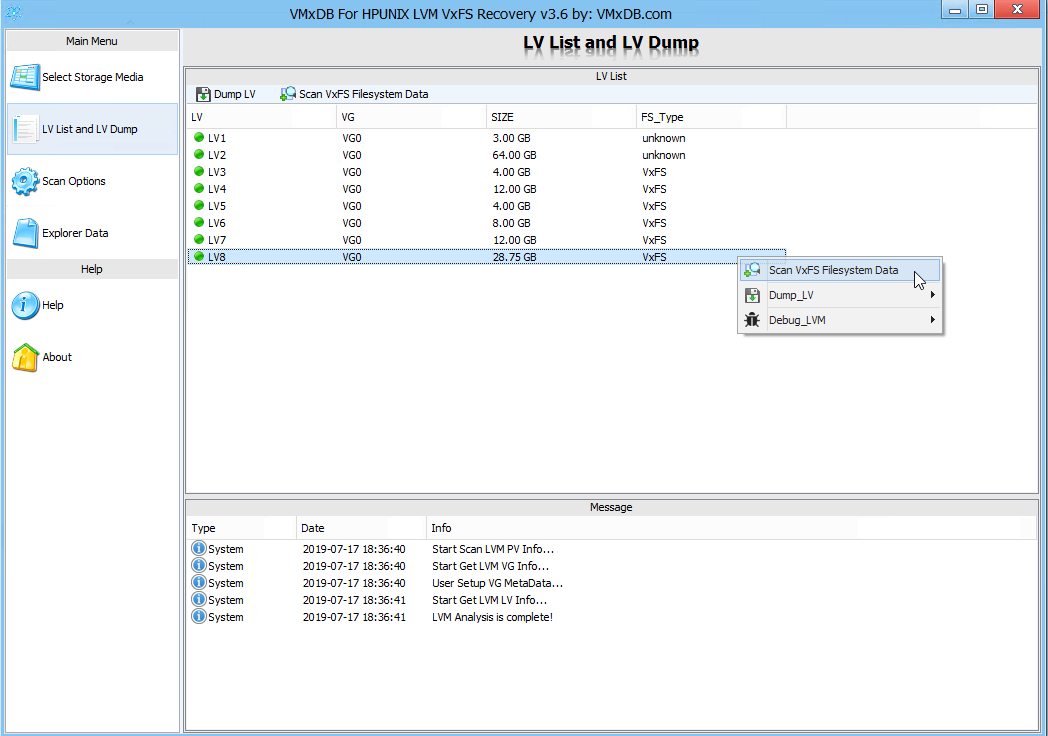Image resolution: width=1048 pixels, height=736 pixels.
Task: Open Select Storage Media from sidebar
Action: click(92, 78)
